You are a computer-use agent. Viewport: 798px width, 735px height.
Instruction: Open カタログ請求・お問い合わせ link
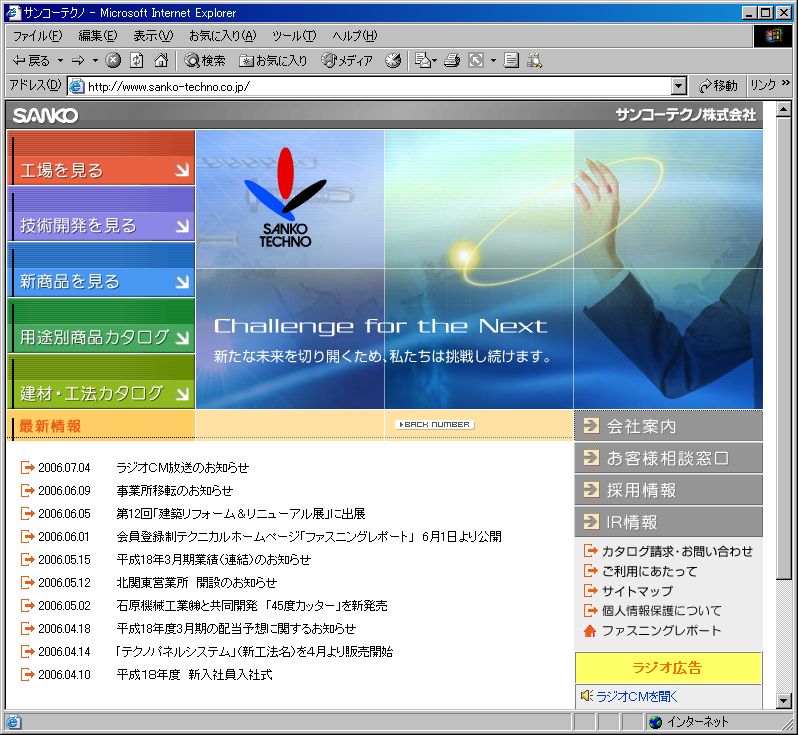pyautogui.click(x=677, y=551)
